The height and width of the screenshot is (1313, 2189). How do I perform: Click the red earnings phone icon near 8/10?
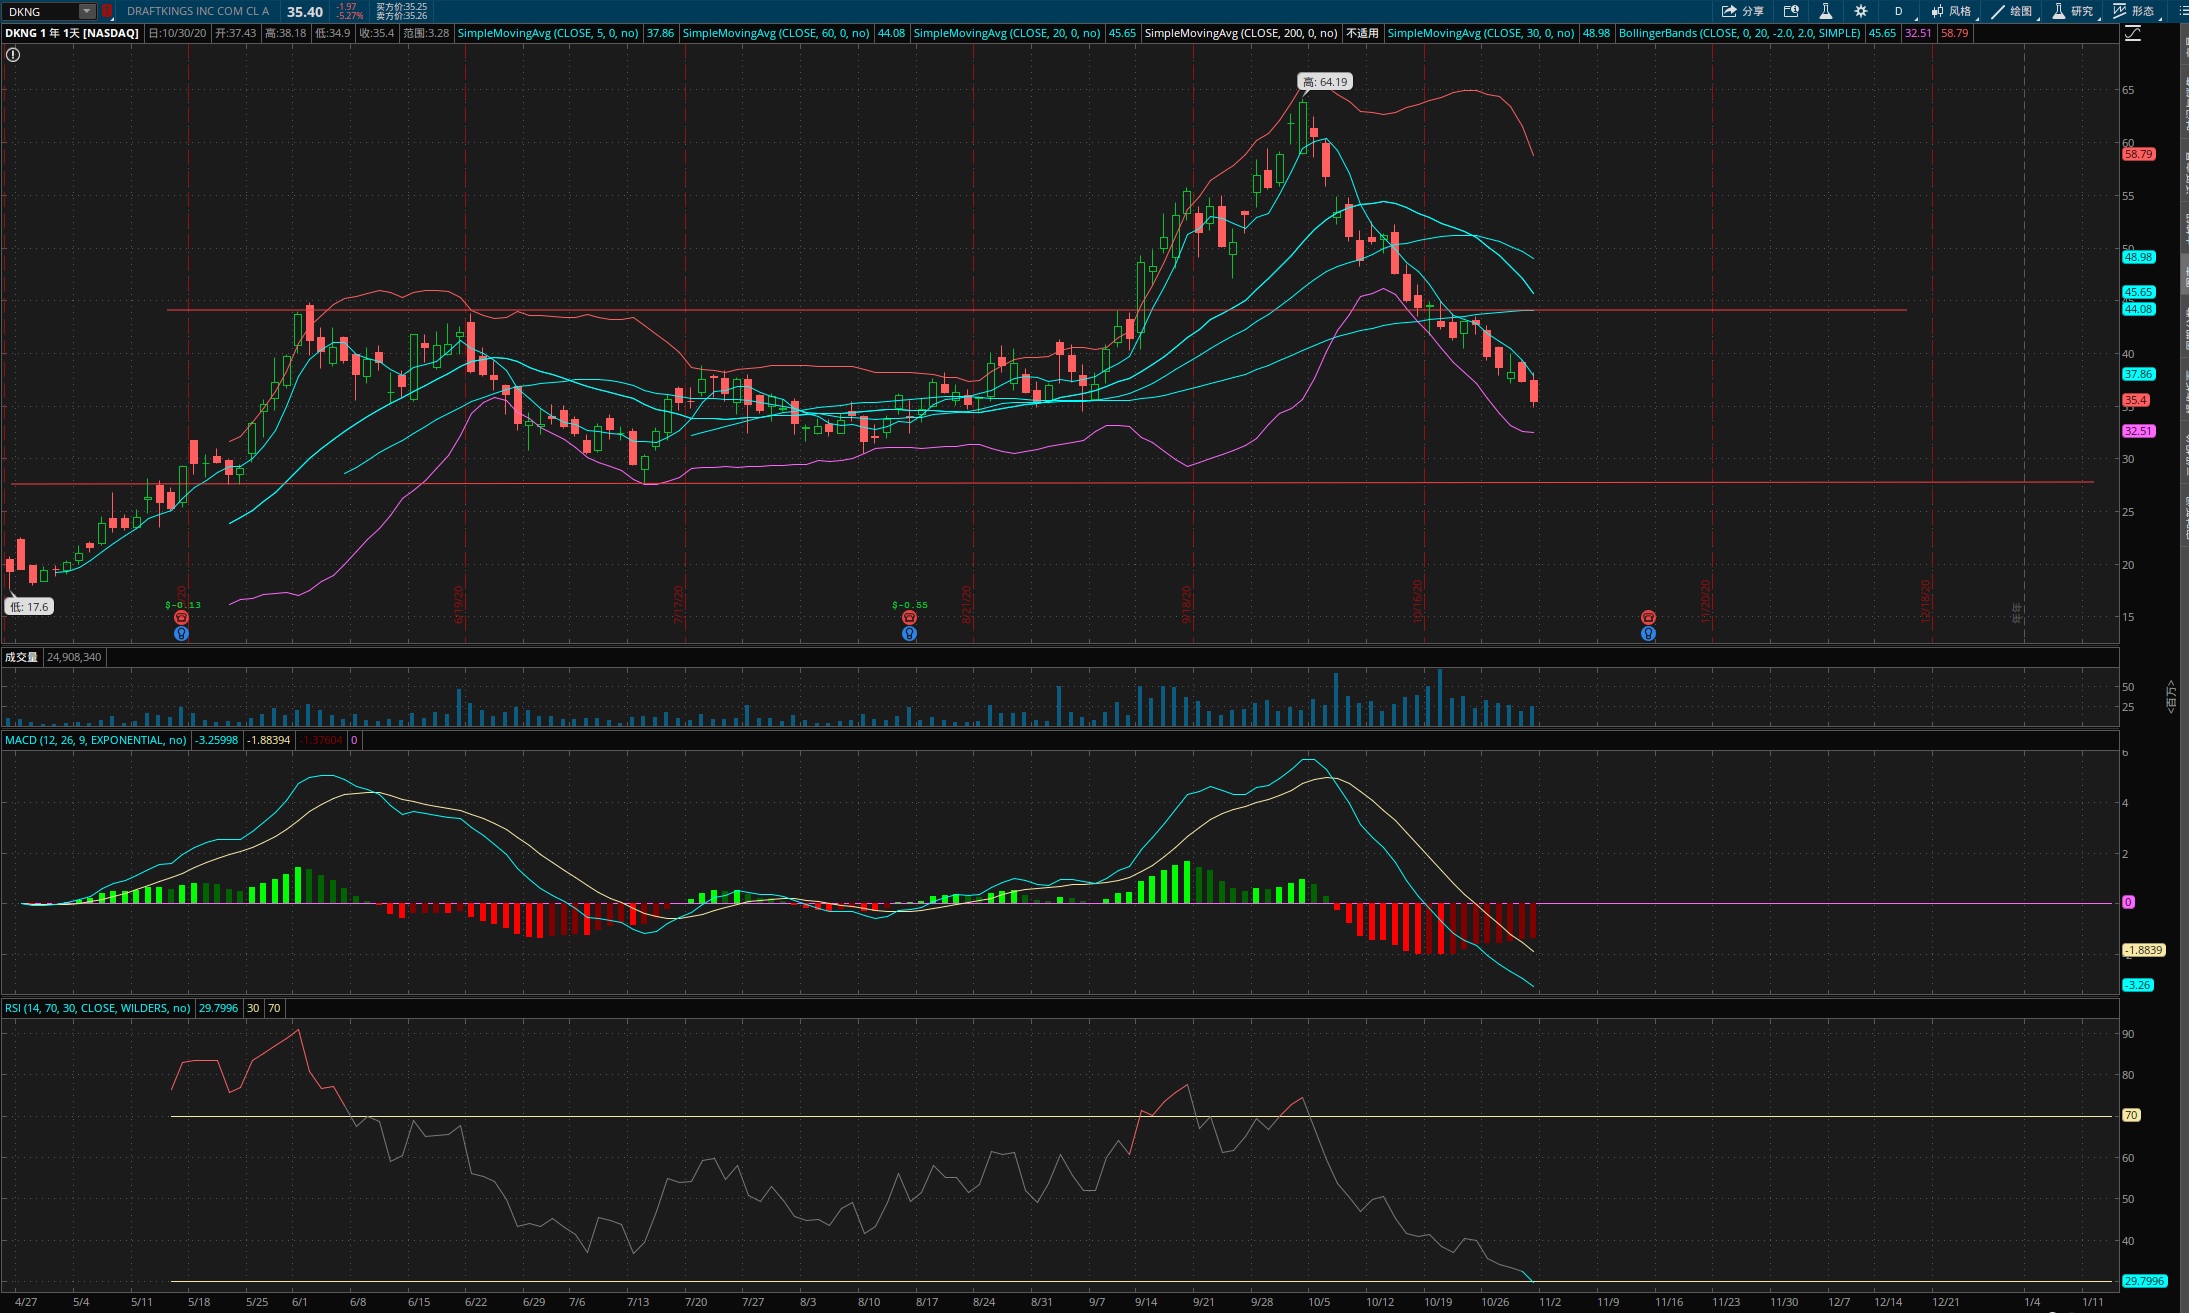pyautogui.click(x=909, y=618)
